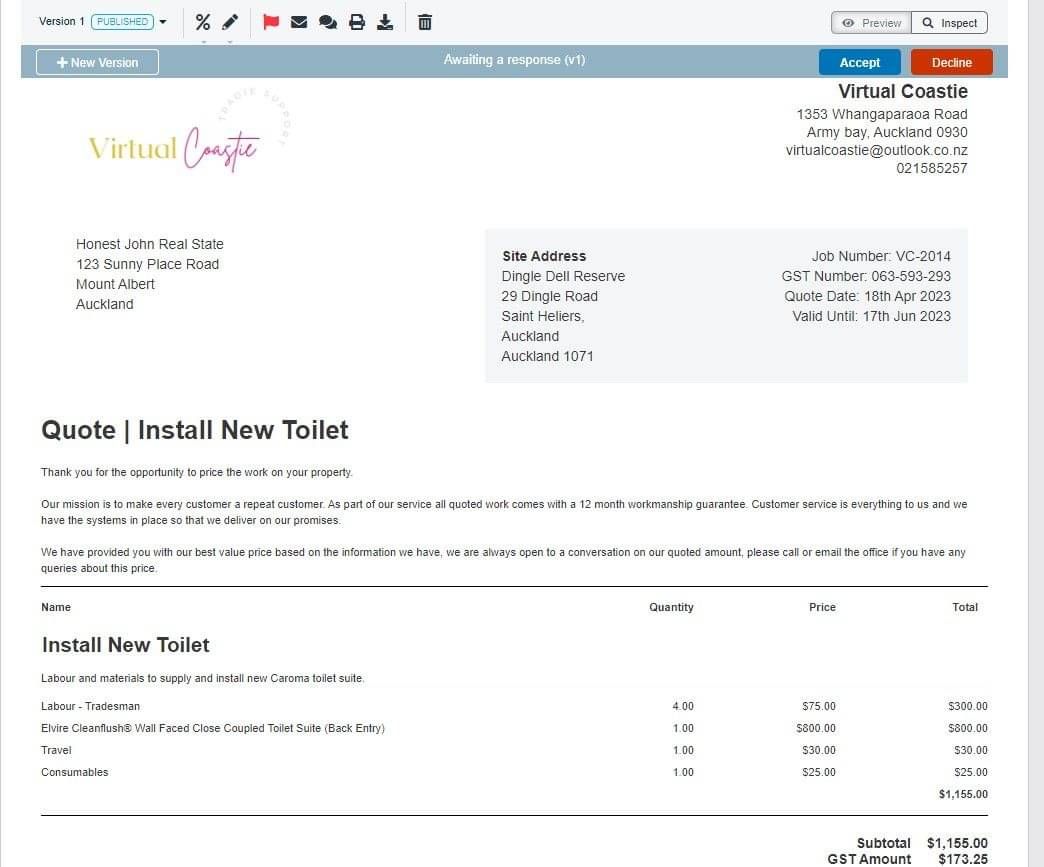Print the quote using printer icon
Image resolution: width=1044 pixels, height=867 pixels.
point(357,22)
